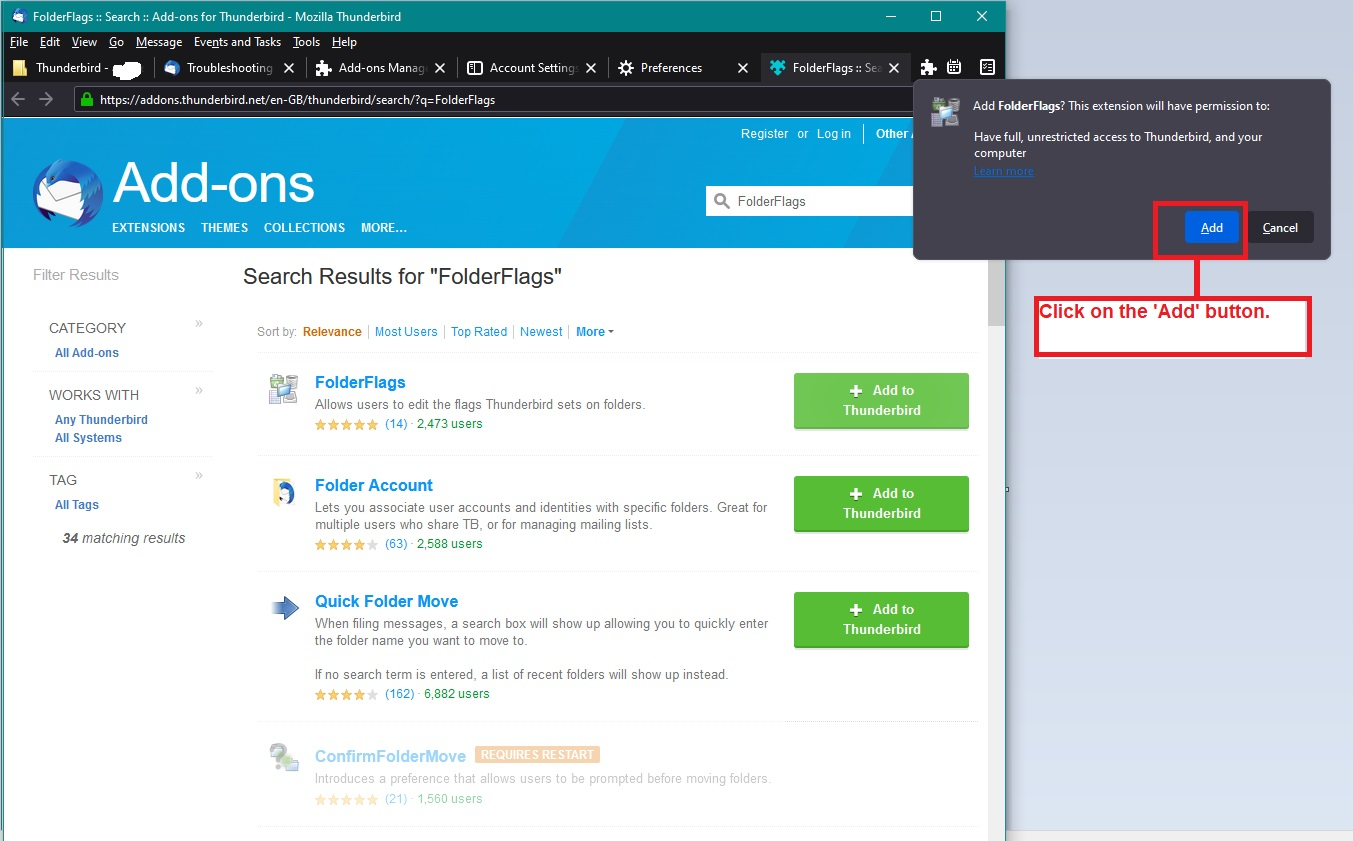Click Cancel in the permission popup
1353x841 pixels.
coord(1280,227)
